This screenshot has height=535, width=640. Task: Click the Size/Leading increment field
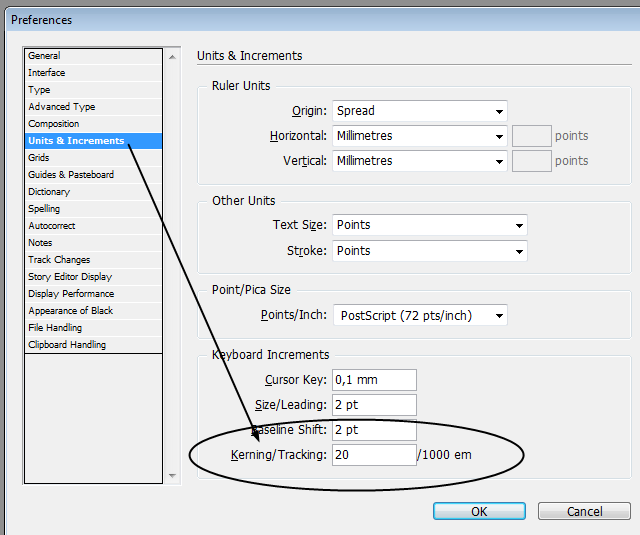point(374,405)
